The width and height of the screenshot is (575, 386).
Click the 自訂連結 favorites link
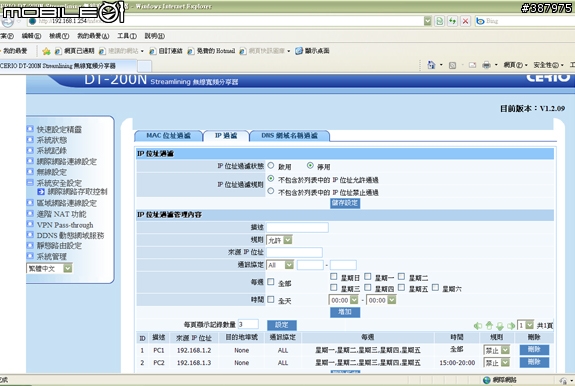pyautogui.click(x=166, y=51)
